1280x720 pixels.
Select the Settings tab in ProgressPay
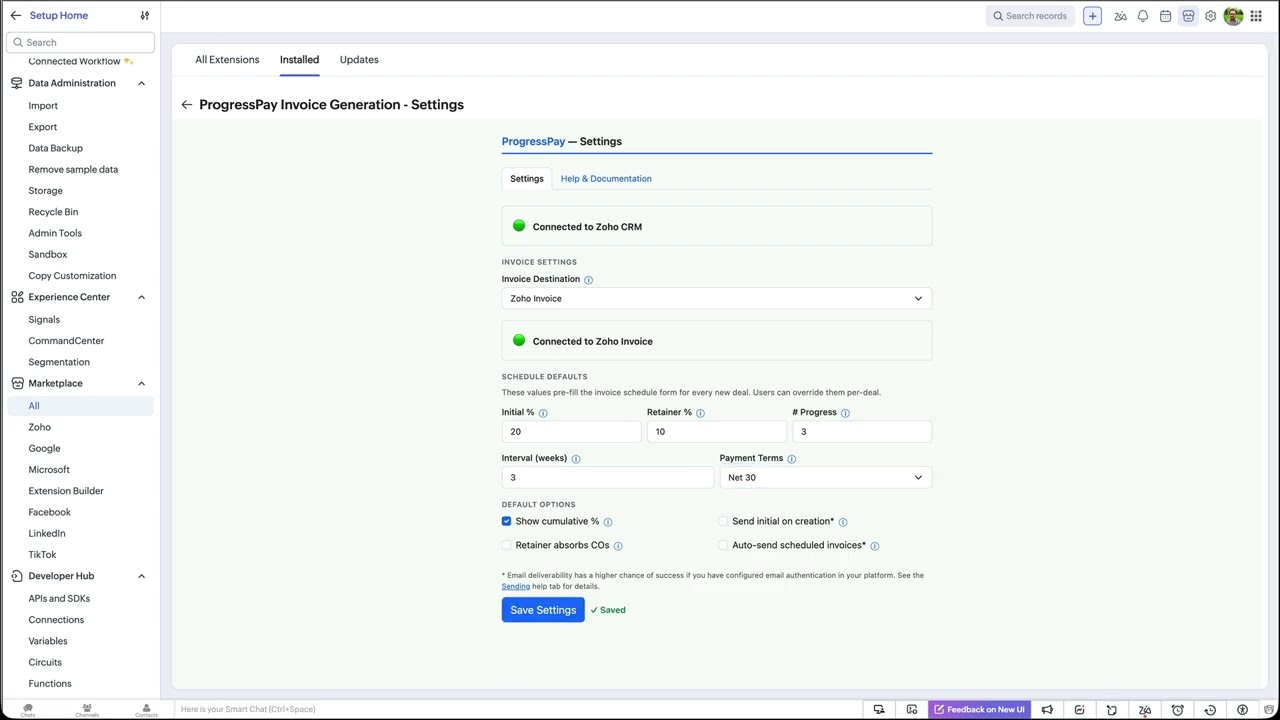point(527,178)
